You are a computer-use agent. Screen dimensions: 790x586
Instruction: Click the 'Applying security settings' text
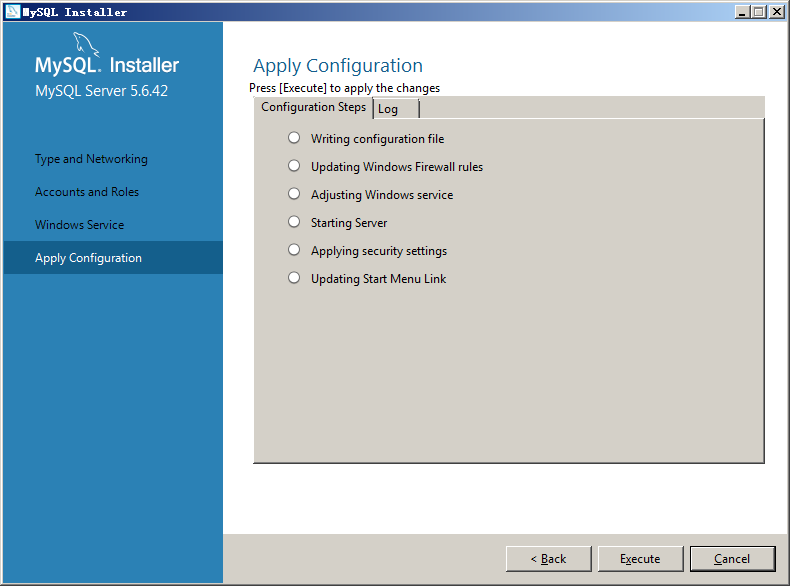click(x=379, y=251)
